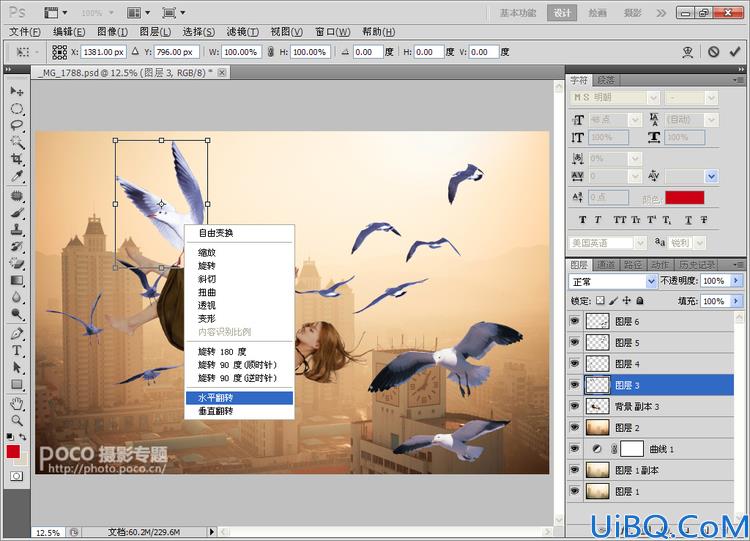Select the Eyedropper tool
The image size is (750, 541).
(x=17, y=176)
